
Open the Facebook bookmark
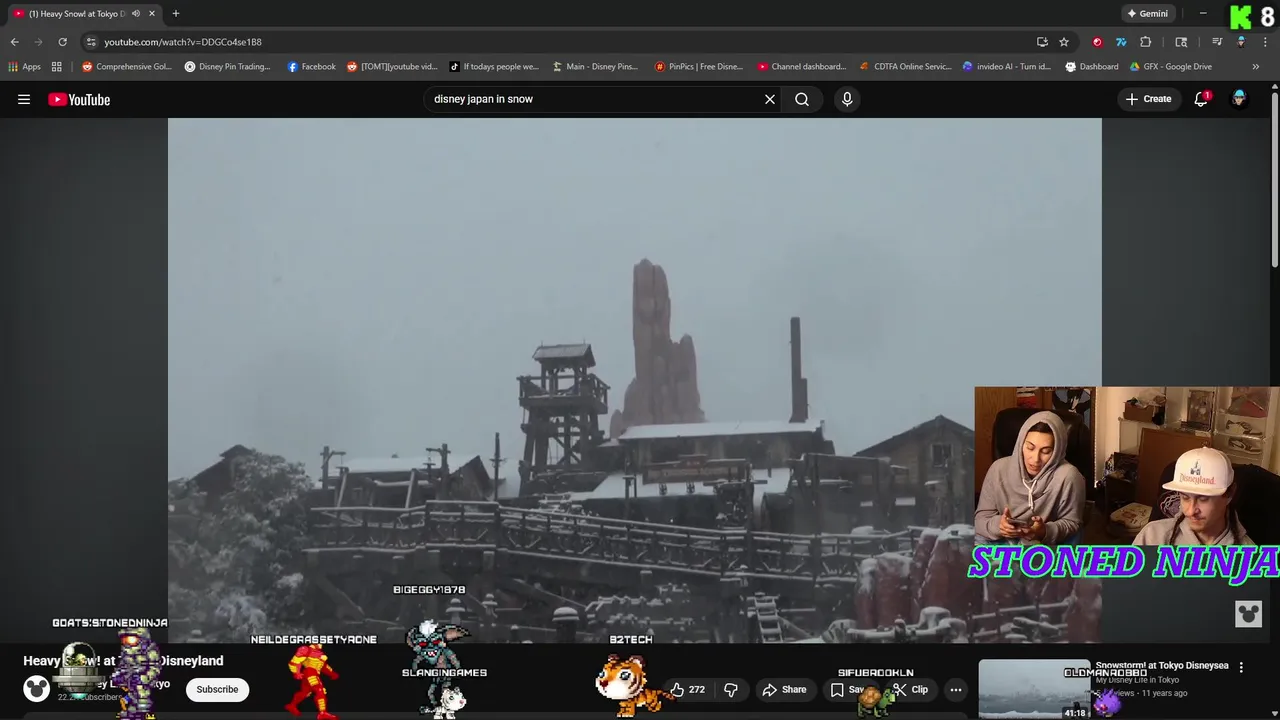point(312,67)
